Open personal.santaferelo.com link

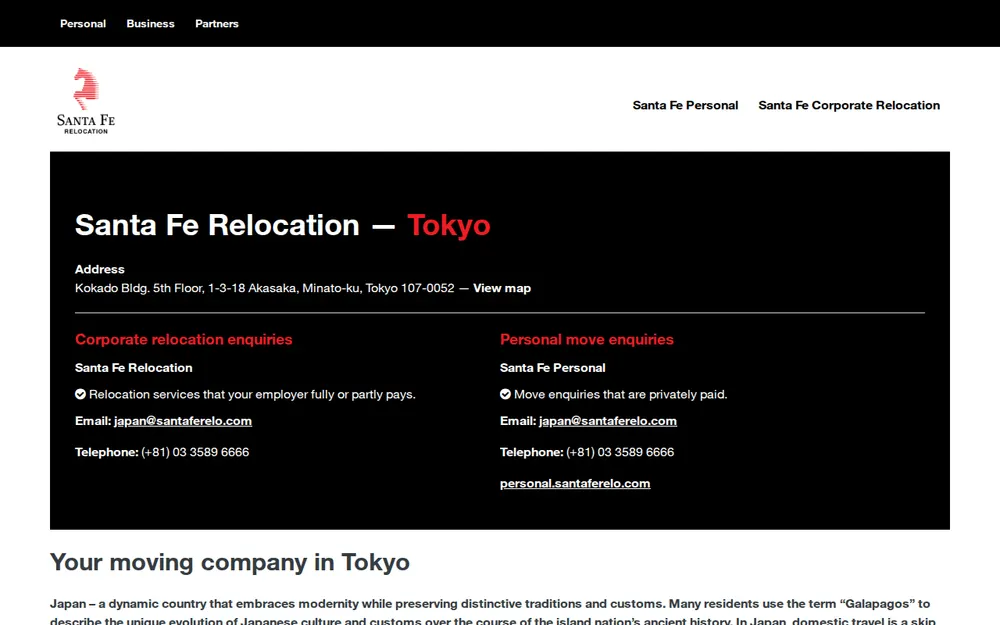click(x=575, y=483)
